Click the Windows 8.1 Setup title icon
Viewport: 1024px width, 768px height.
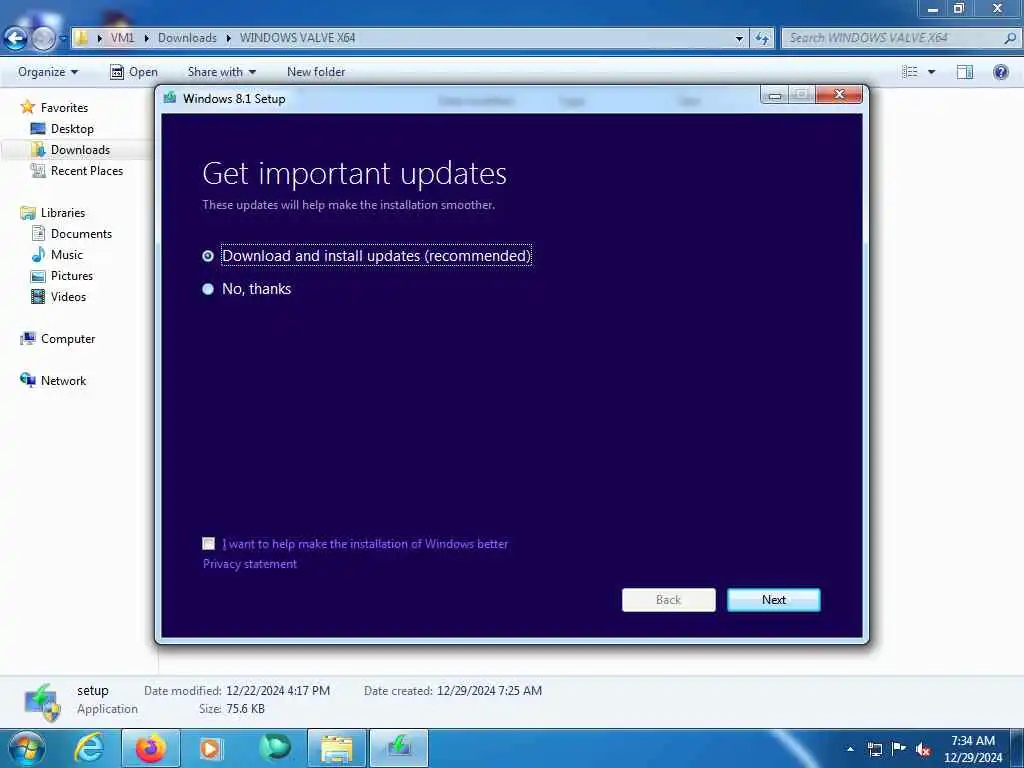(x=170, y=98)
